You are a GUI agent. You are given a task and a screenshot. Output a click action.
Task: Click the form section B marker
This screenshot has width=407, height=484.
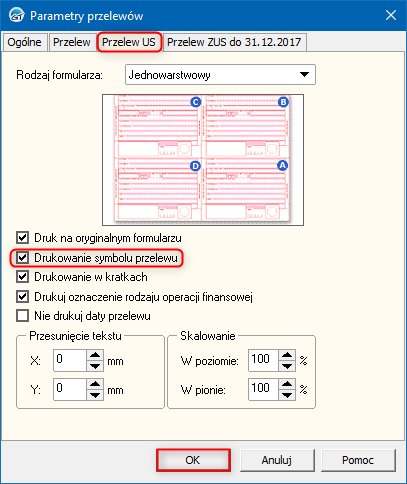point(283,102)
